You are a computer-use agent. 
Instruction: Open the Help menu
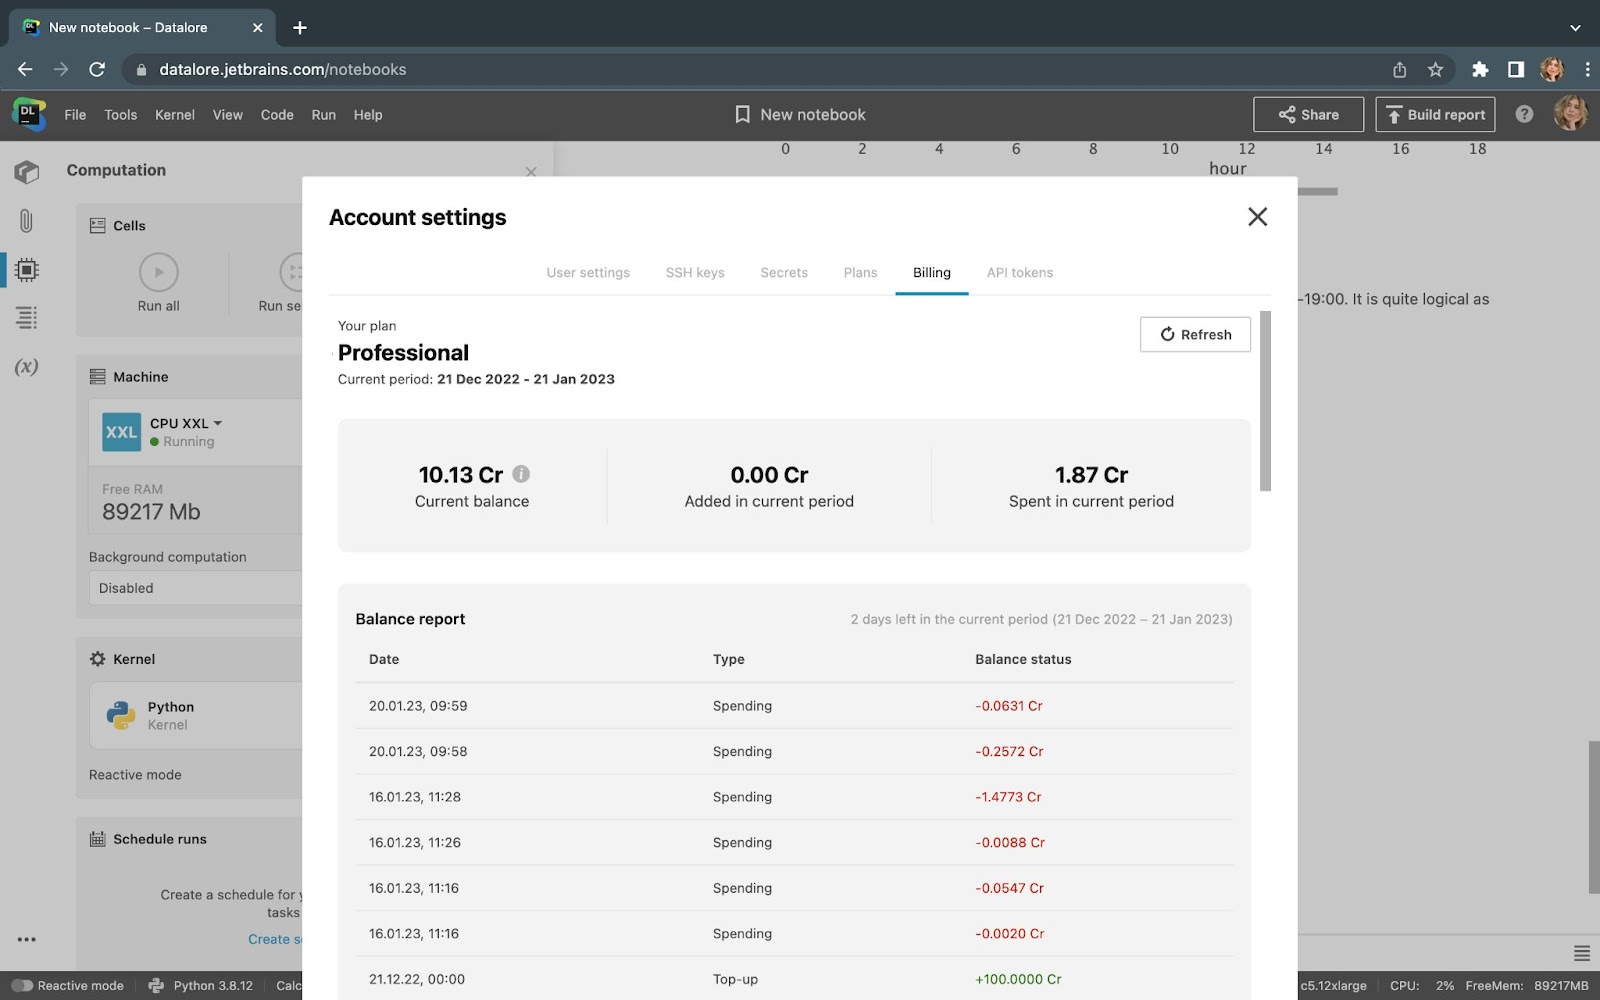point(368,115)
